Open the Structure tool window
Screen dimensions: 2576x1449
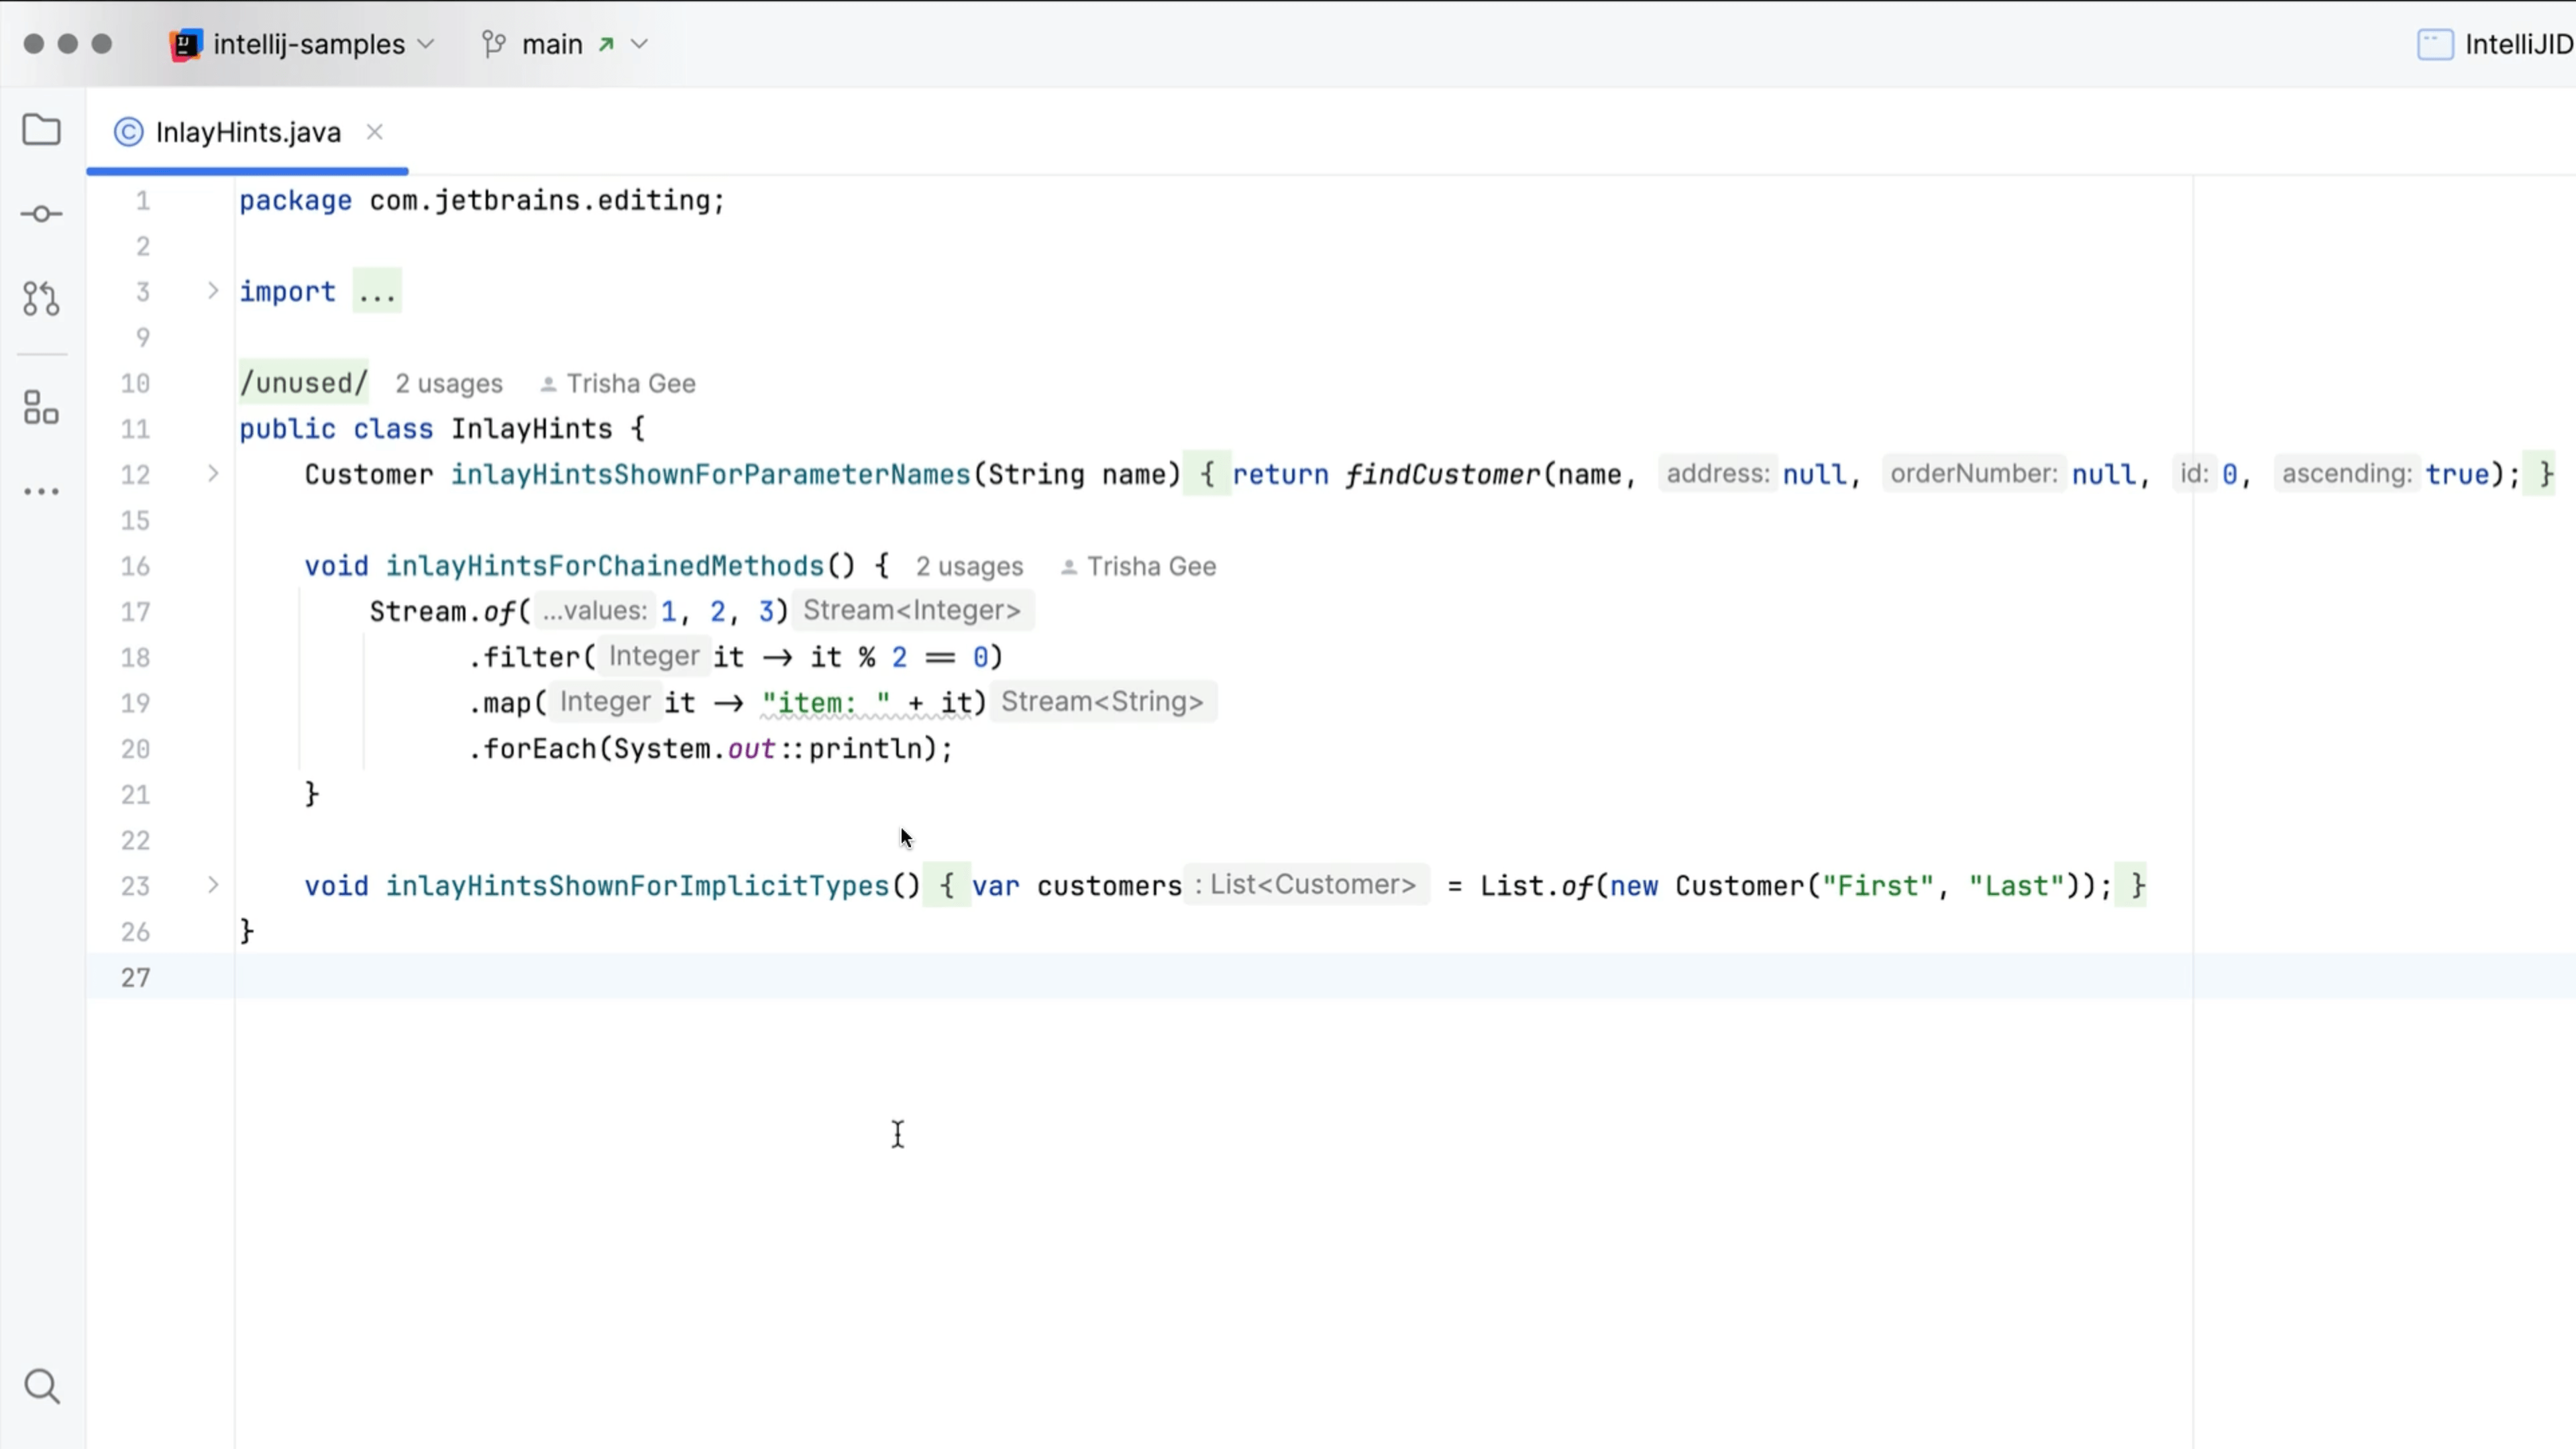pos(41,407)
